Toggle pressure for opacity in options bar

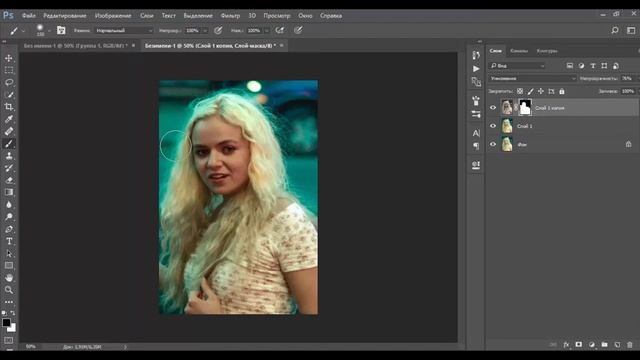[218, 30]
